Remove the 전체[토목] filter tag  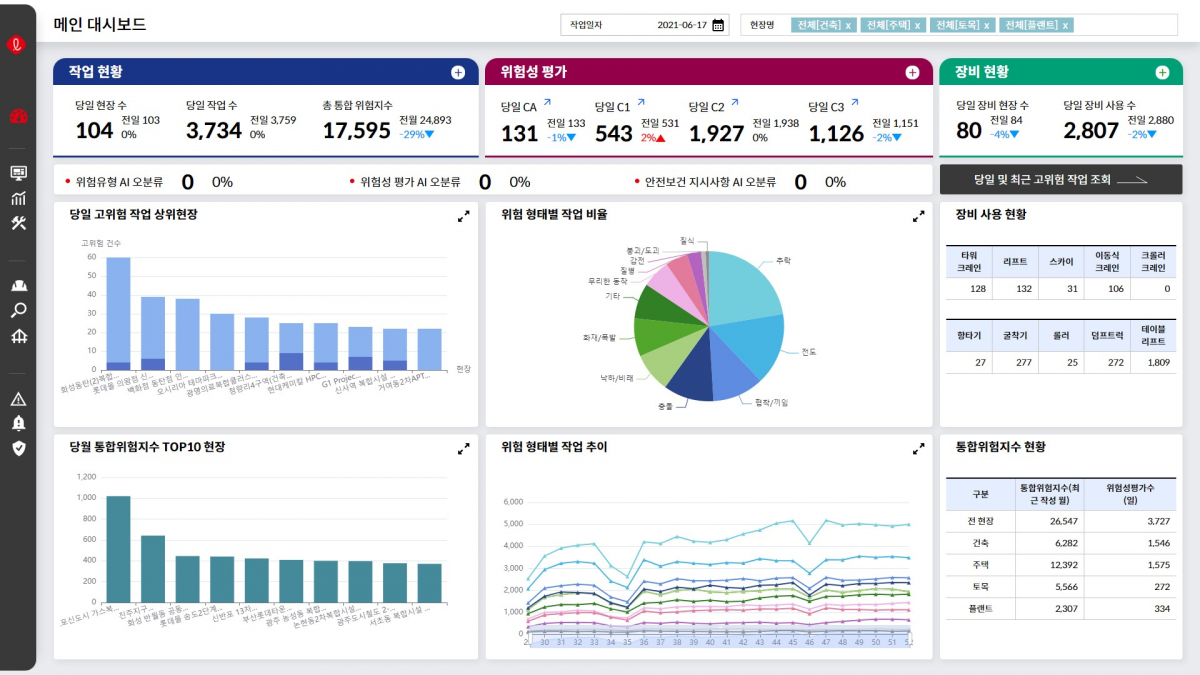pos(987,24)
